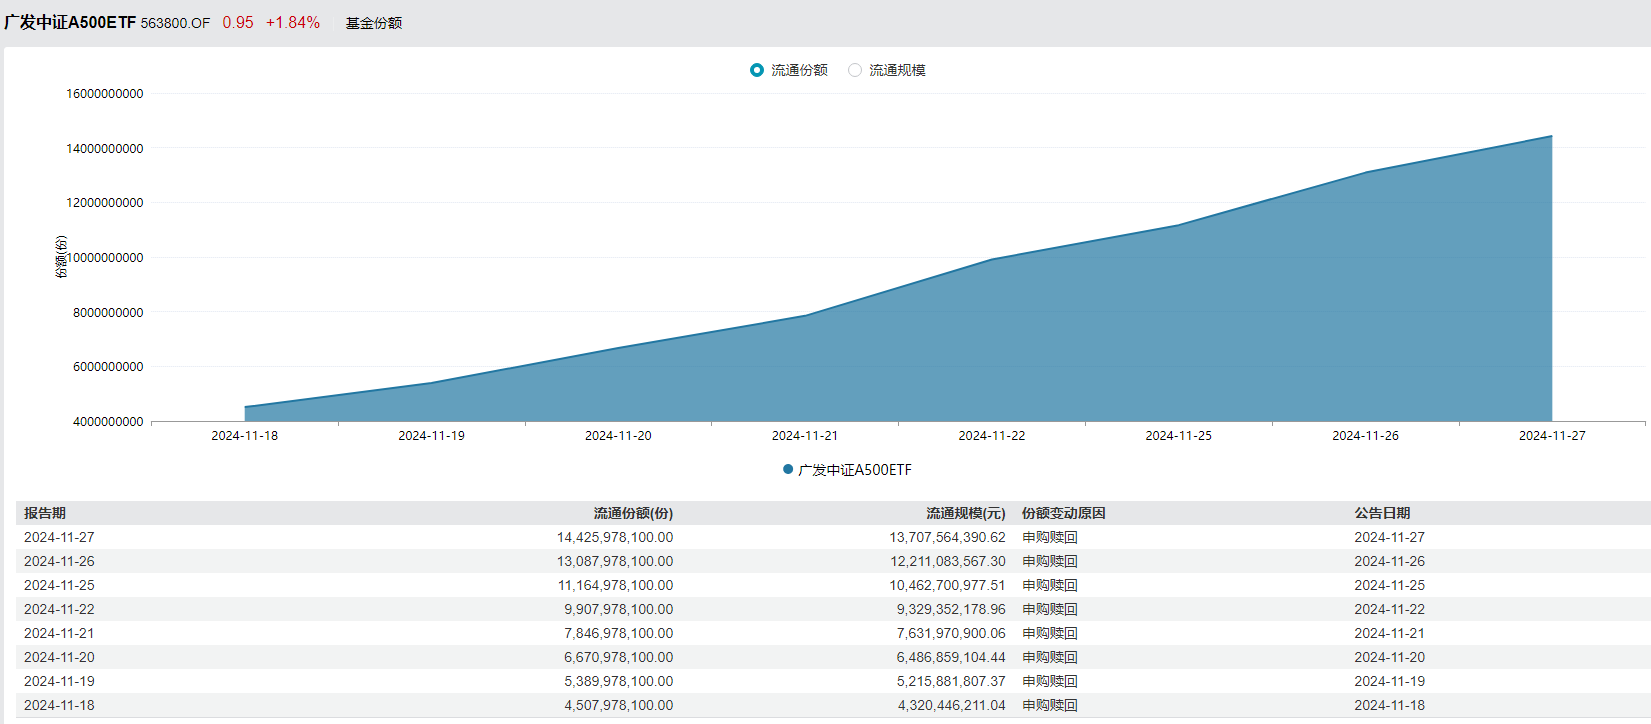This screenshot has height=724, width=1651.
Task: Click announcement date 2024-11-27 in 公告日期 column
Action: [x=1390, y=537]
